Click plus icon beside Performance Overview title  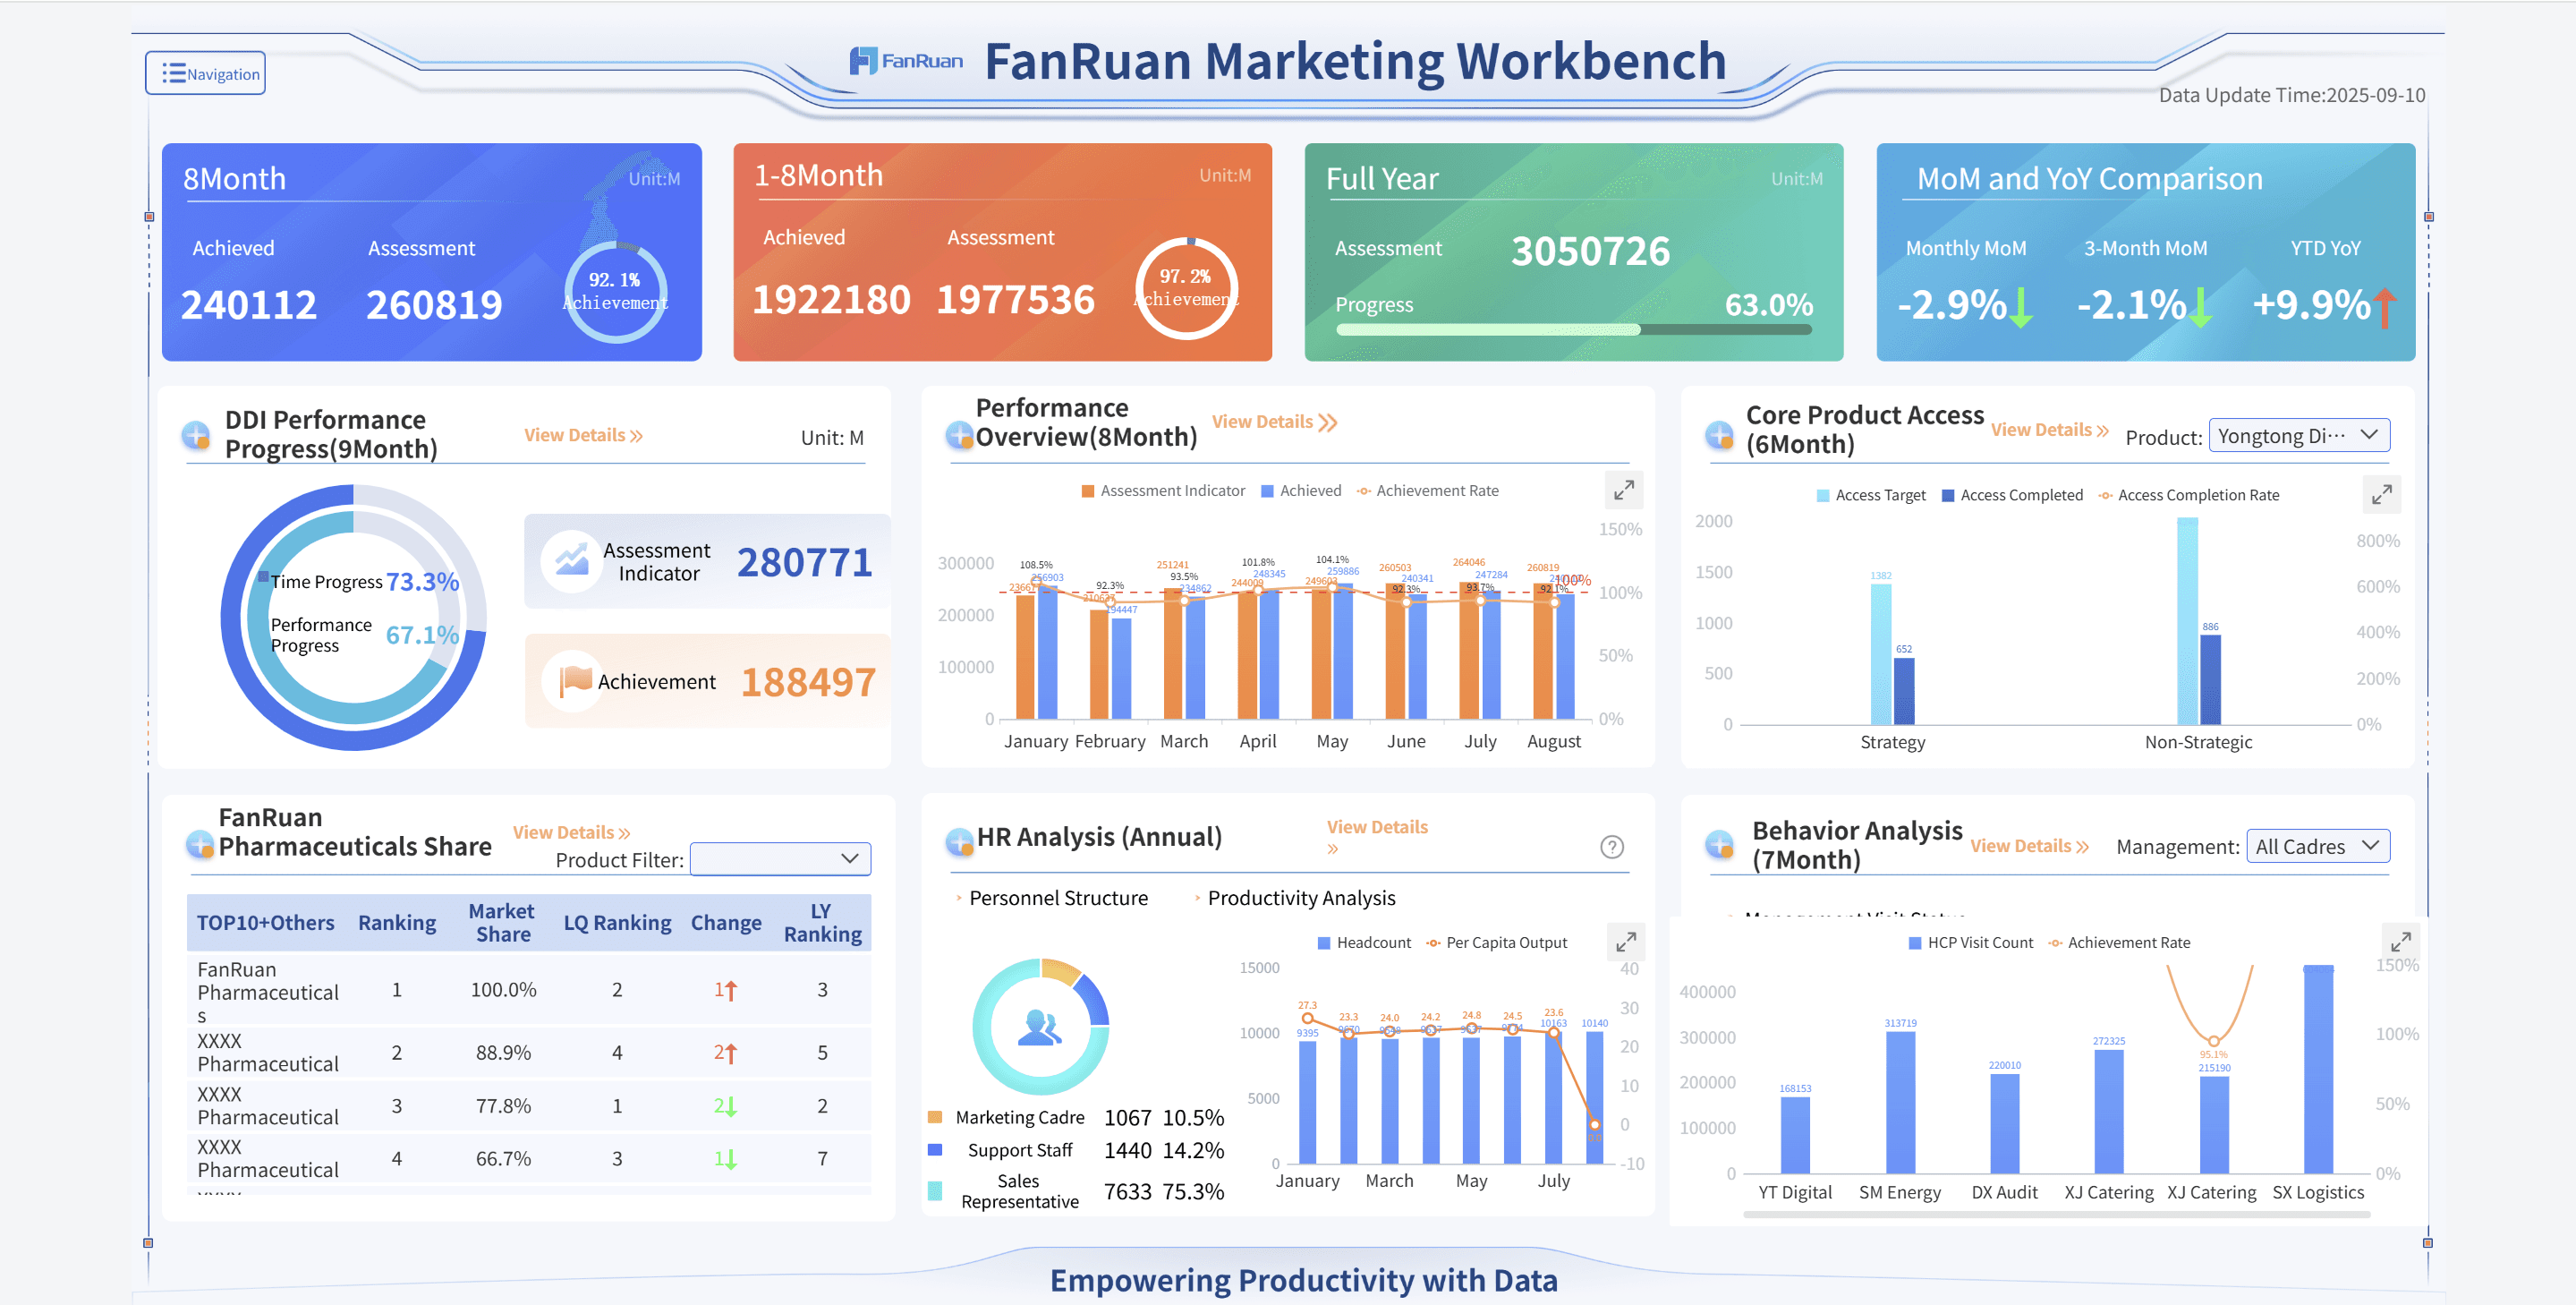(959, 435)
